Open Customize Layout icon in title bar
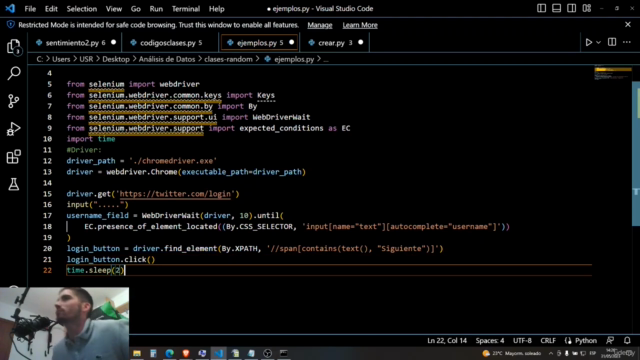 (587, 8)
